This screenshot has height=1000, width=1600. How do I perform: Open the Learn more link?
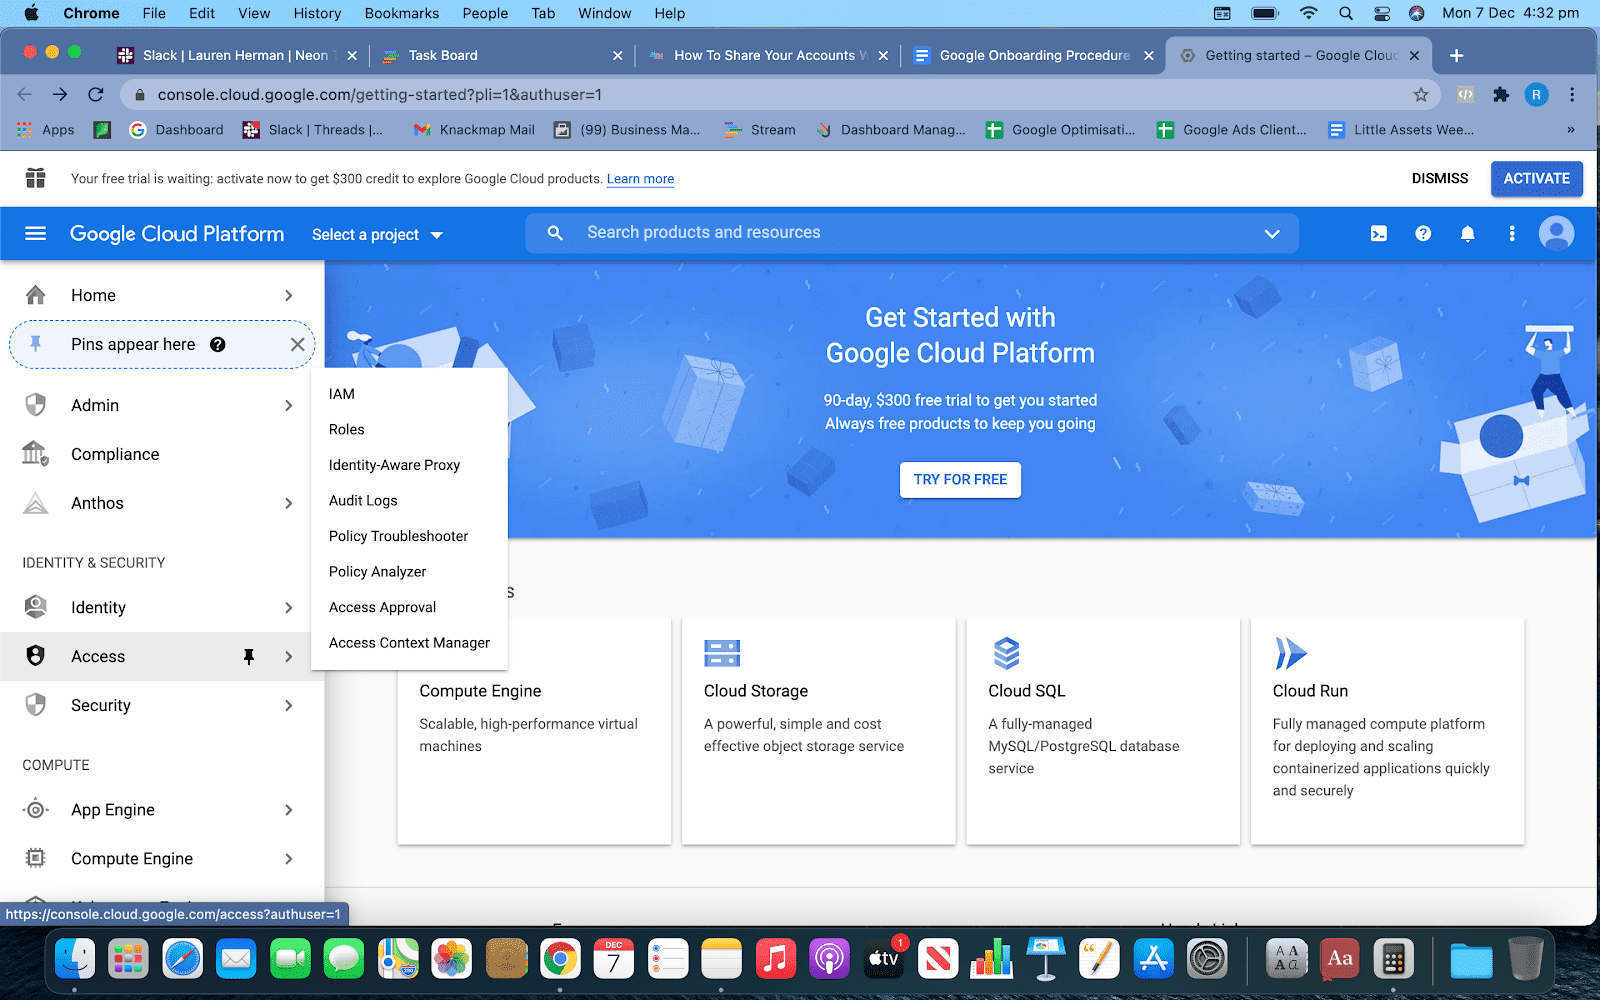coord(640,179)
